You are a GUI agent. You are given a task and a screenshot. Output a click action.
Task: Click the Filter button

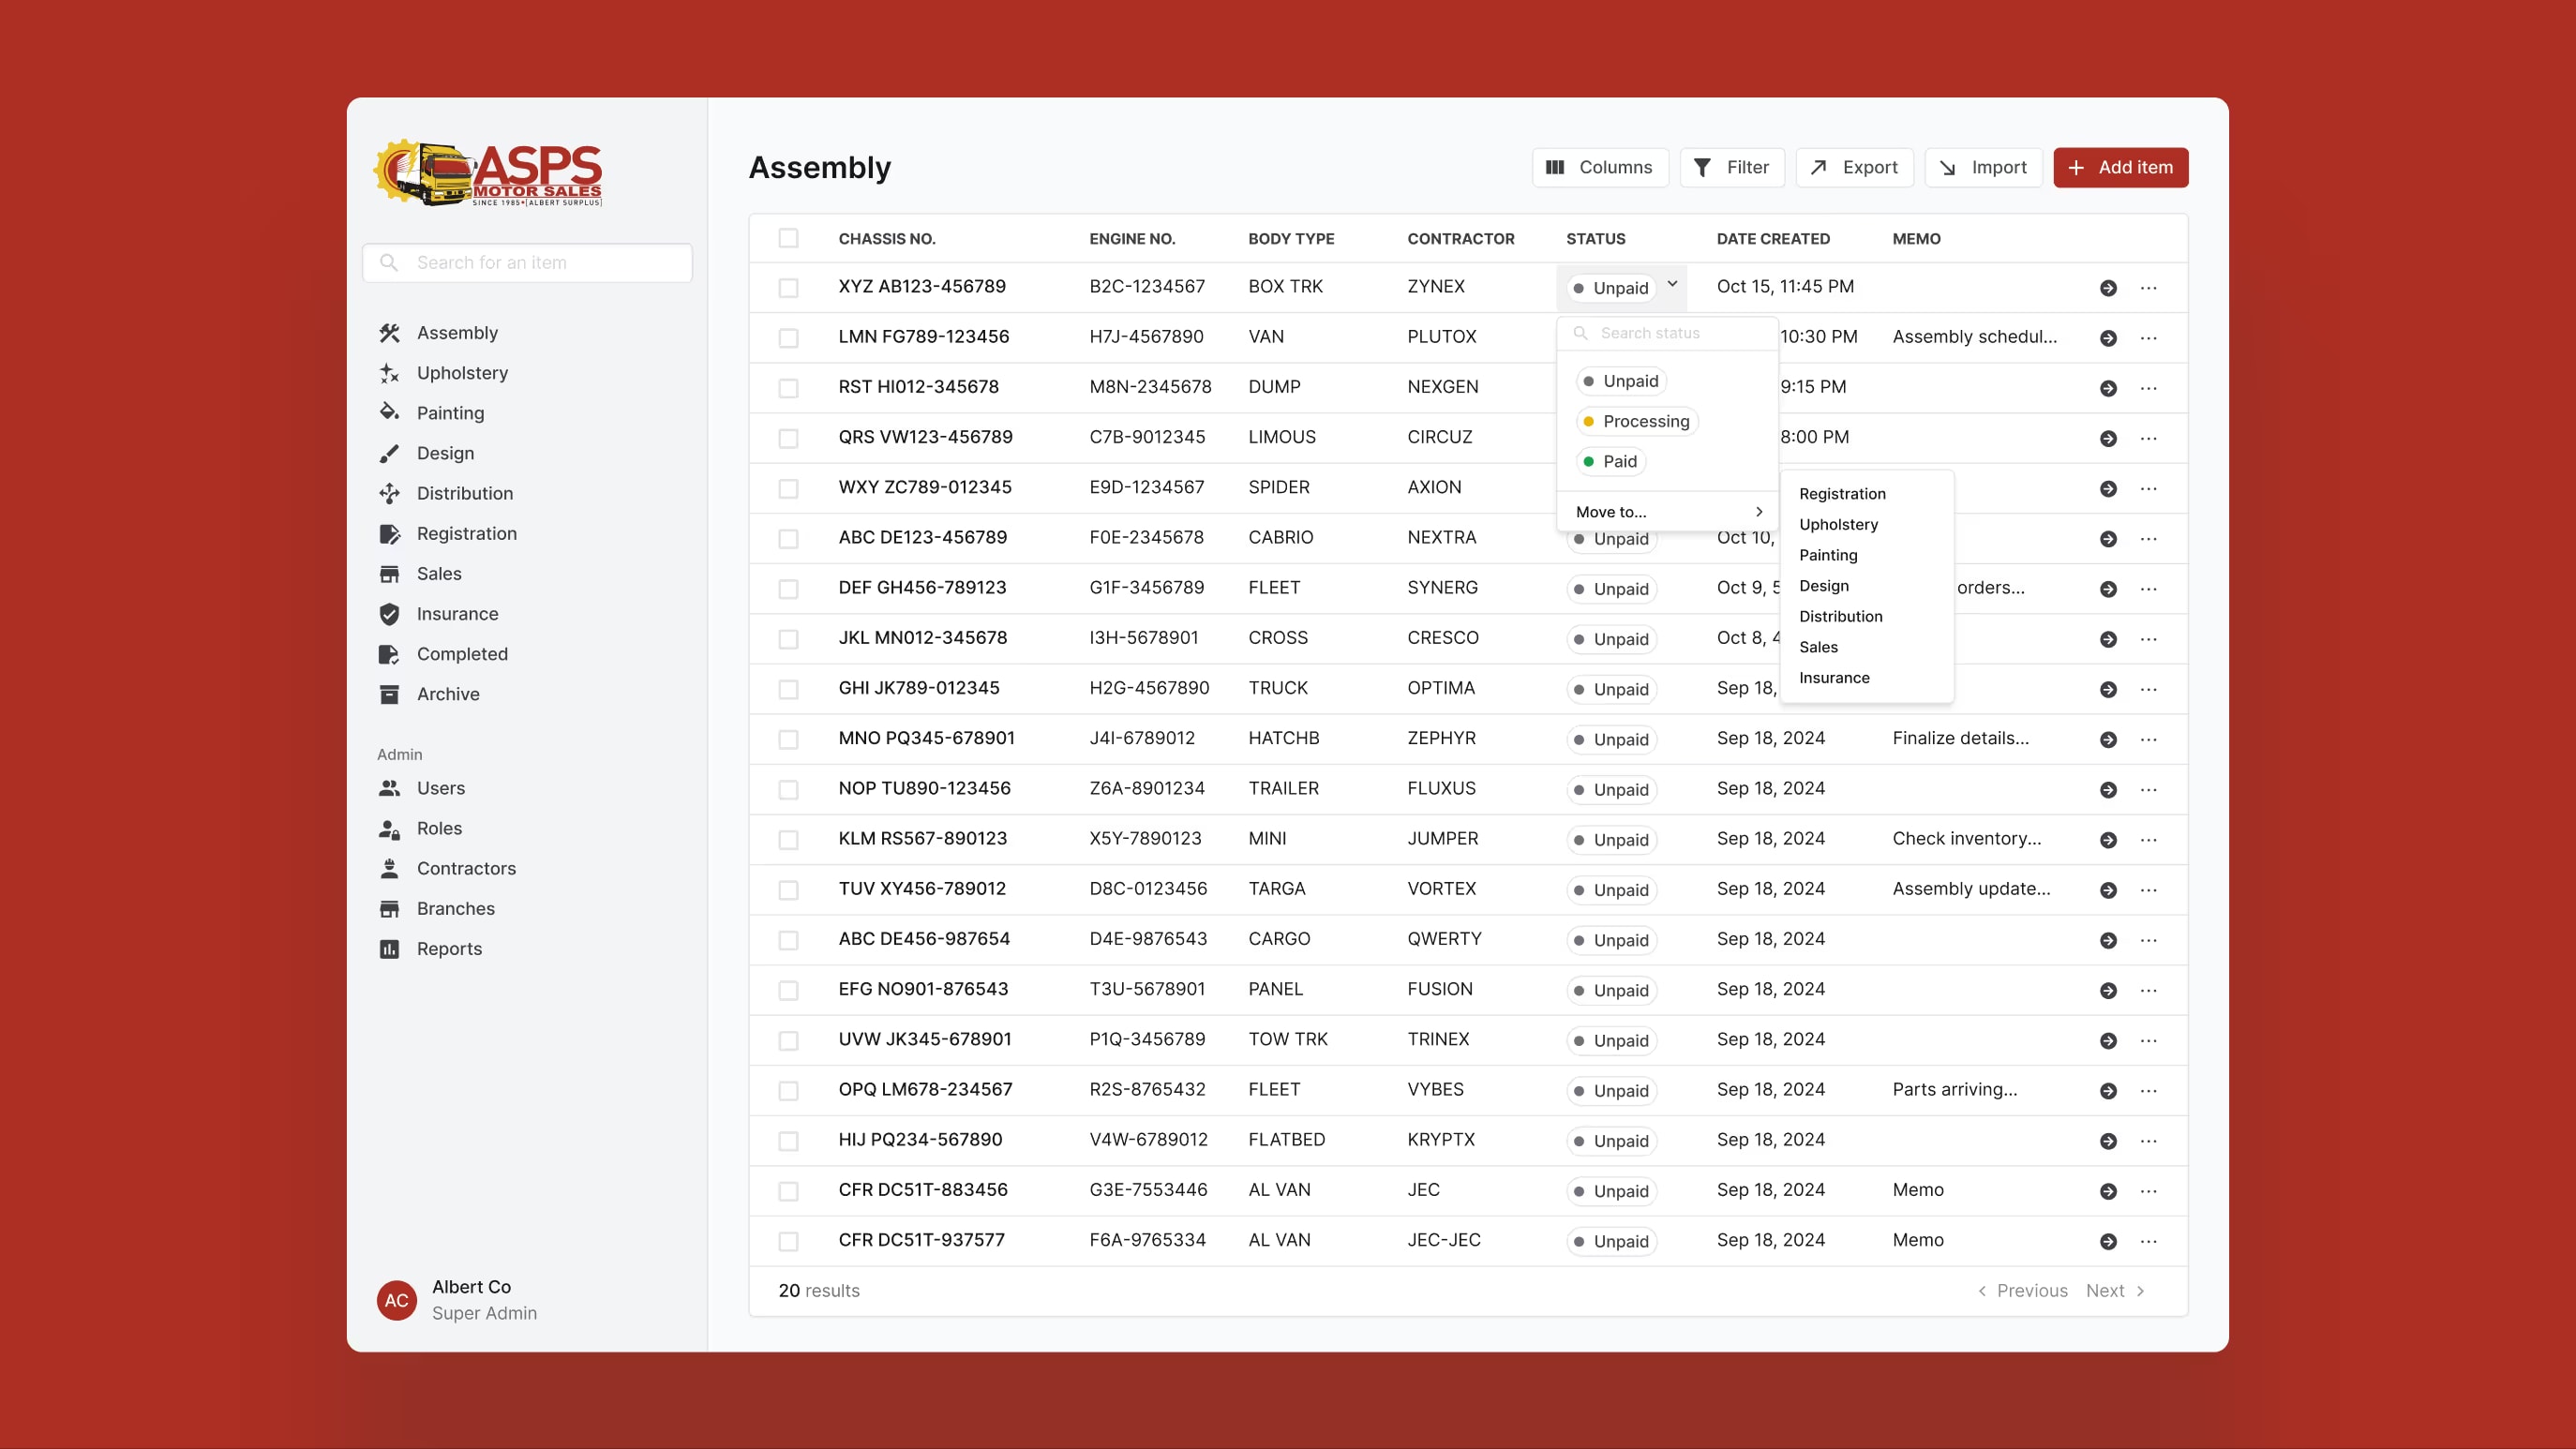coord(1732,167)
